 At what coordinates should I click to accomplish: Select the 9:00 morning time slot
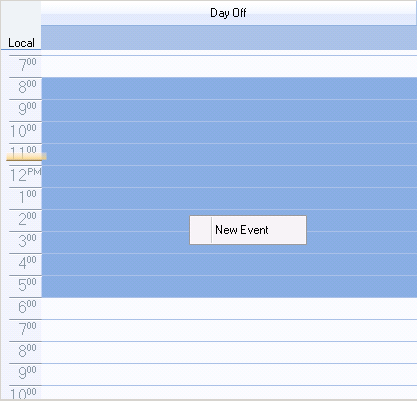[x=229, y=110]
